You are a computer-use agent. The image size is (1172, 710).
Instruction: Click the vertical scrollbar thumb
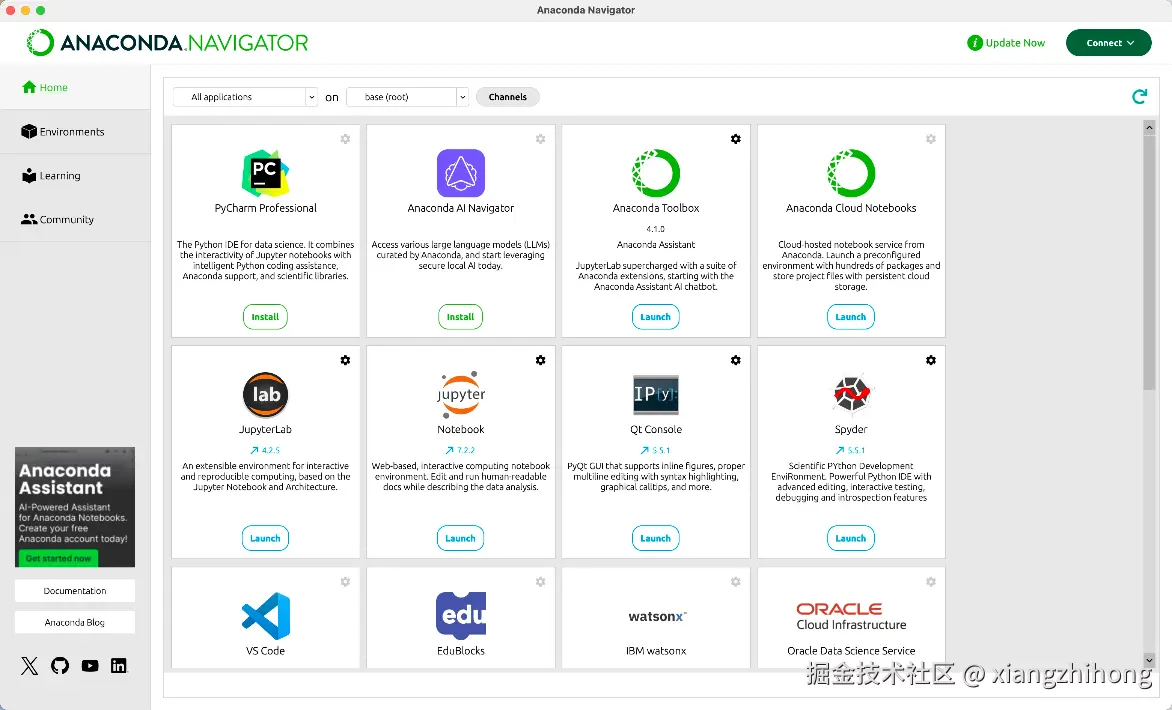(x=1149, y=262)
